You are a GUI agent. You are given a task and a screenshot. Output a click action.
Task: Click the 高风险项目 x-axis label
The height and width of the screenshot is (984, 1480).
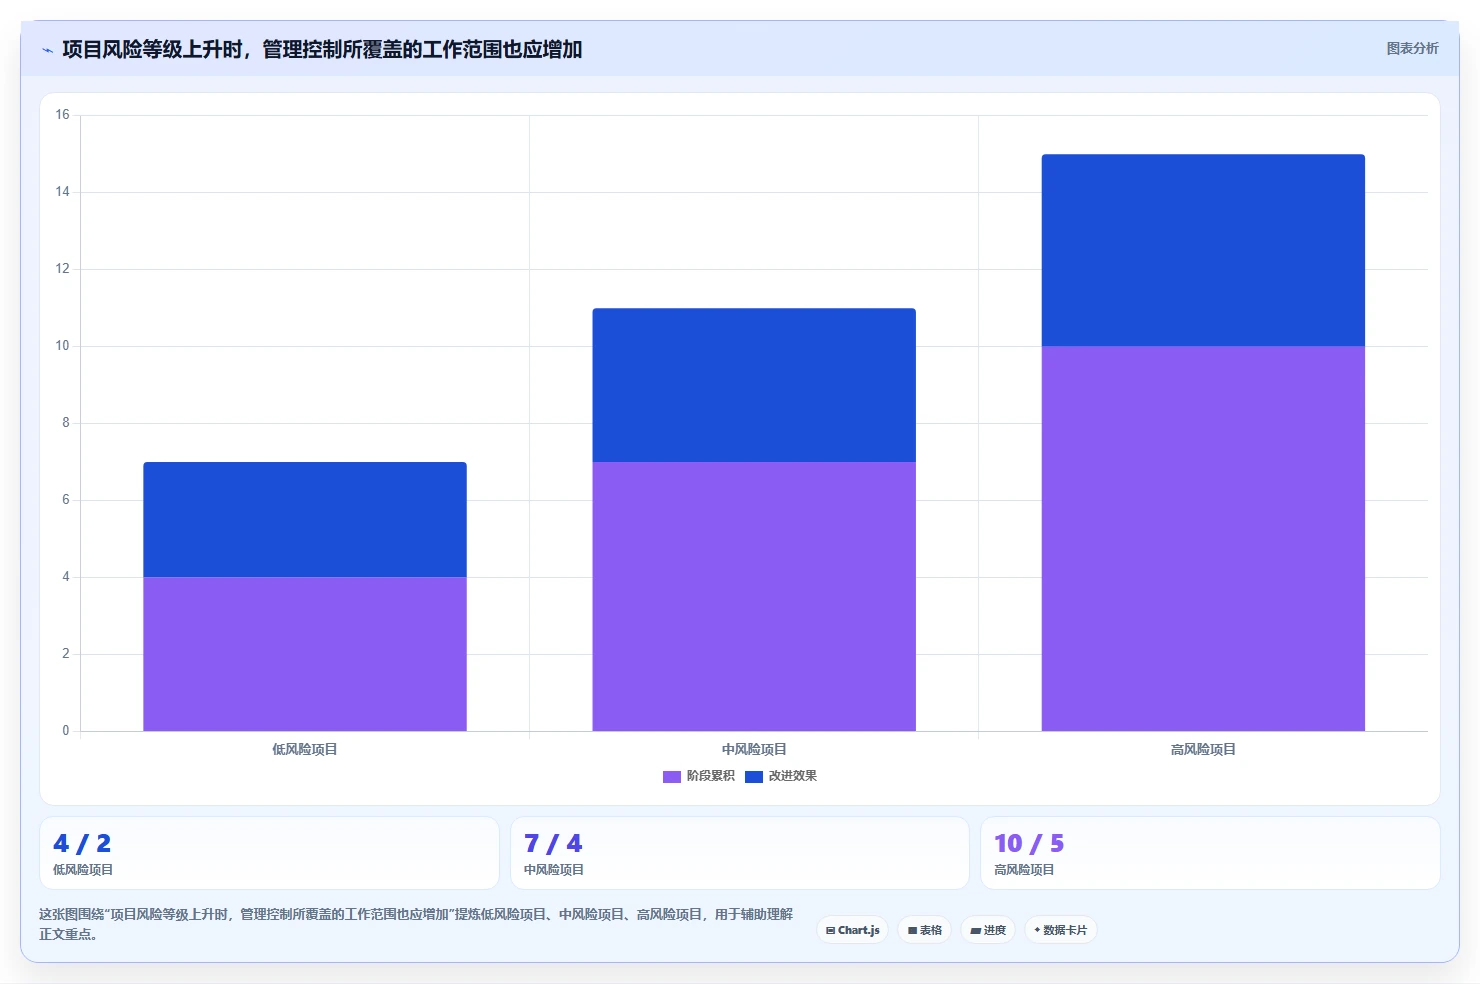click(1203, 749)
